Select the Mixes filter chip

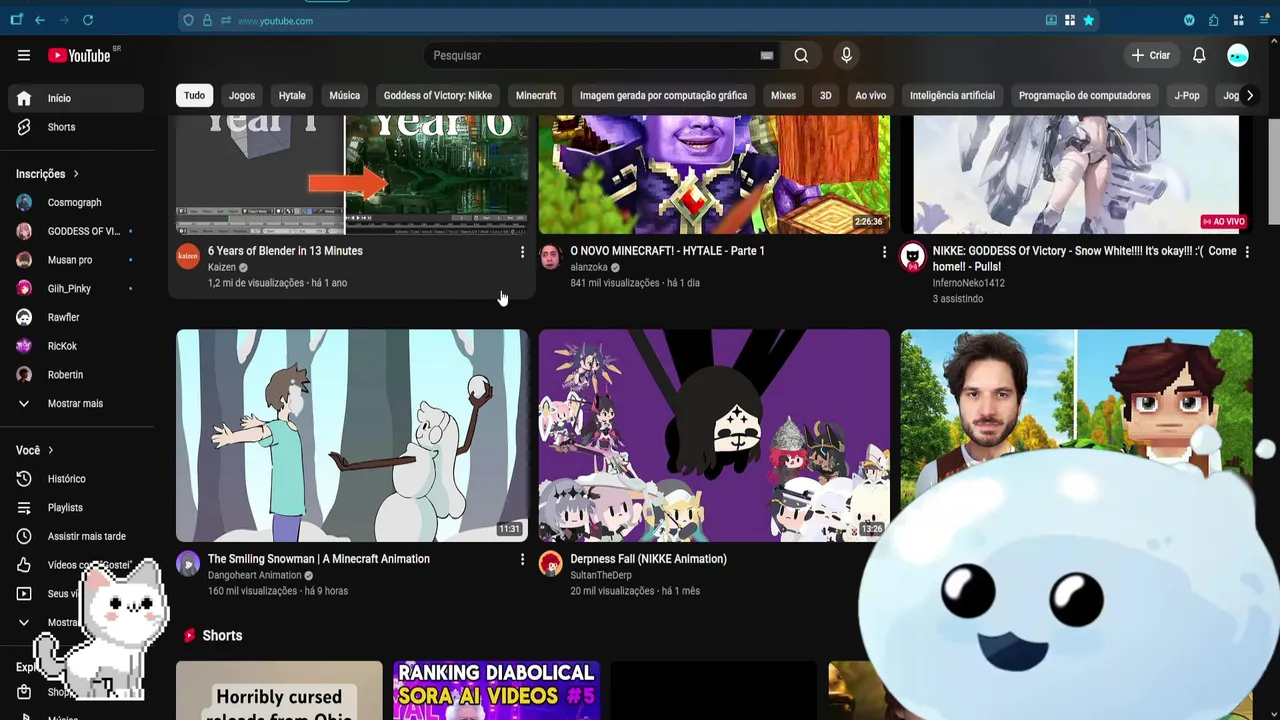pyautogui.click(x=783, y=95)
